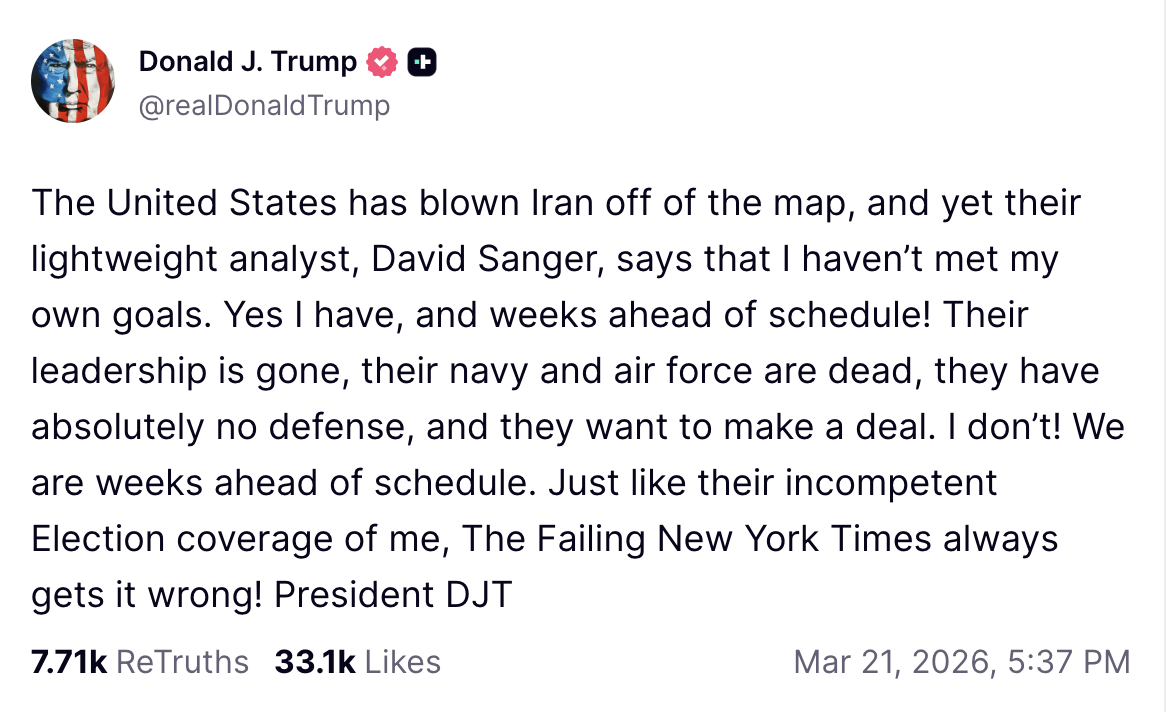The width and height of the screenshot is (1168, 712).
Task: Click the ReTruths label
Action: [182, 662]
